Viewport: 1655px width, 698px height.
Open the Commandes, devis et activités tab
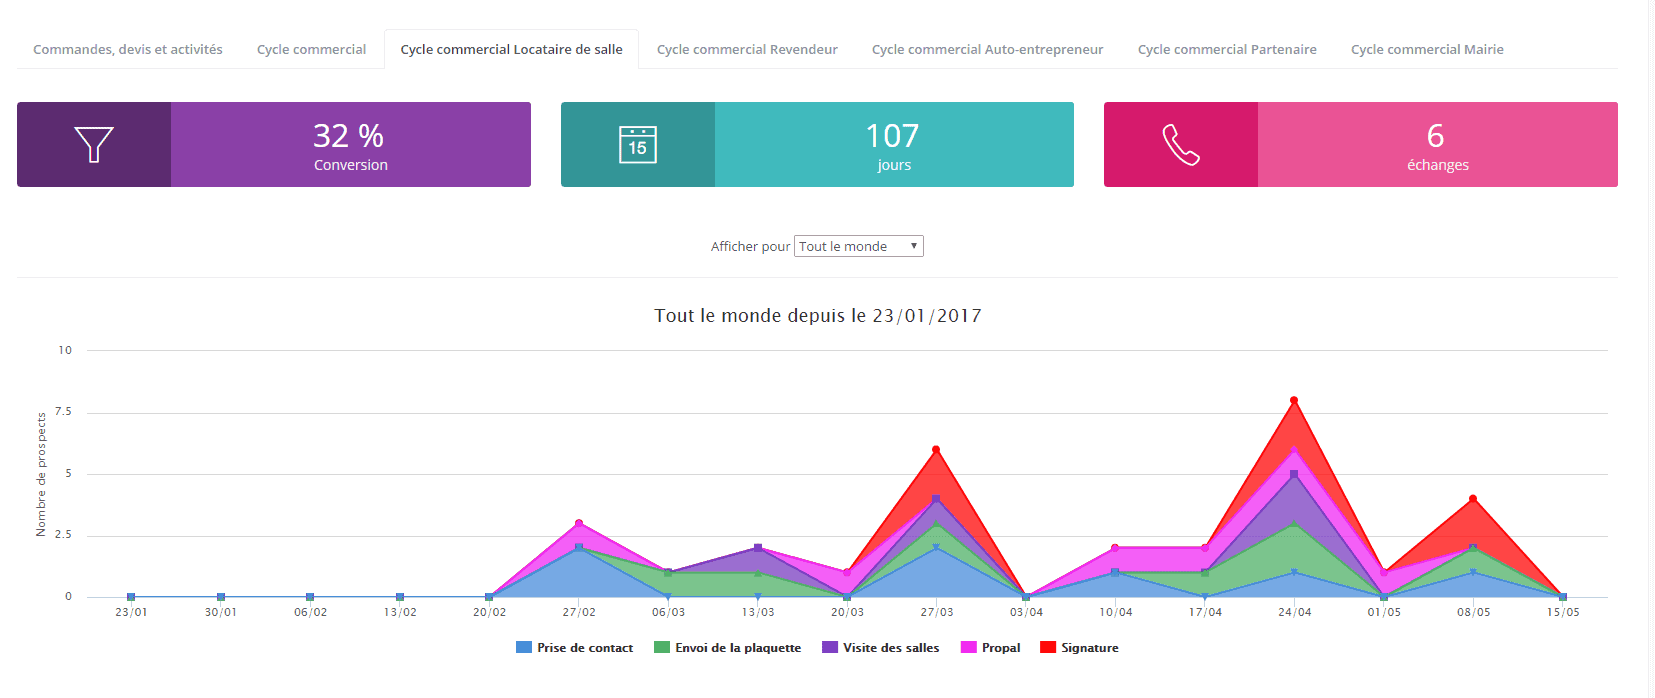(x=128, y=49)
